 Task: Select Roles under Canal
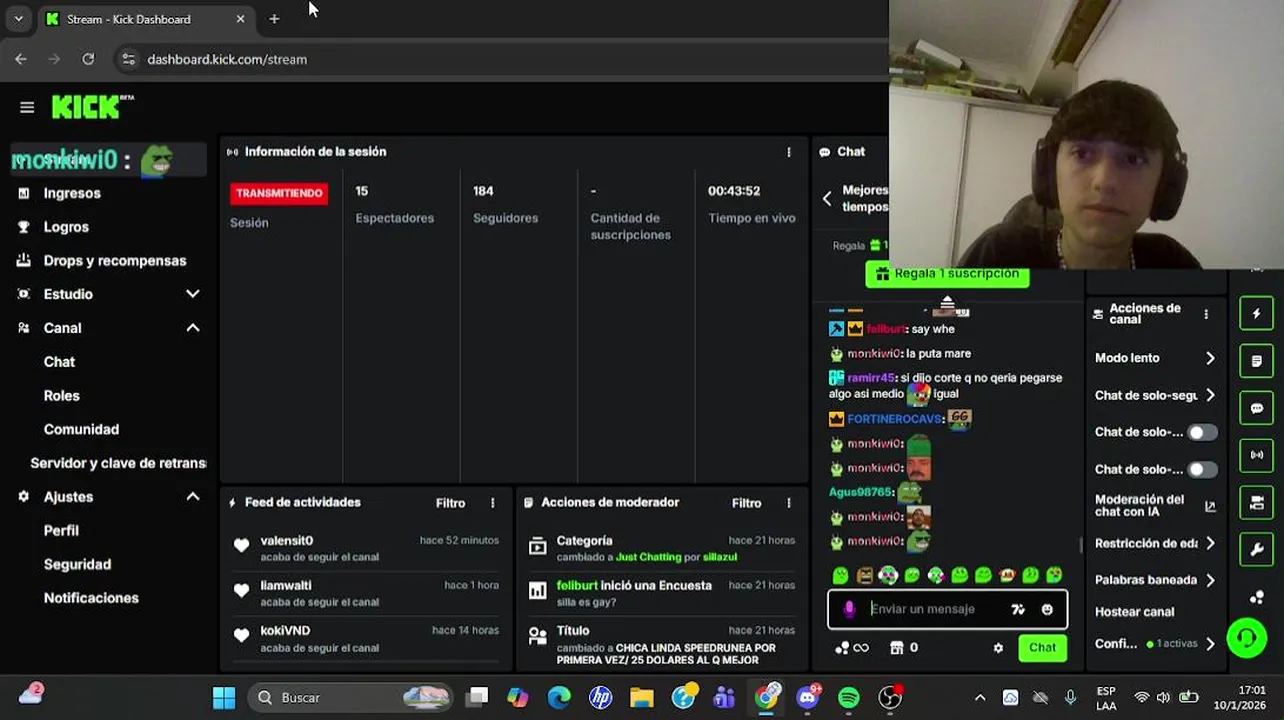pos(61,396)
